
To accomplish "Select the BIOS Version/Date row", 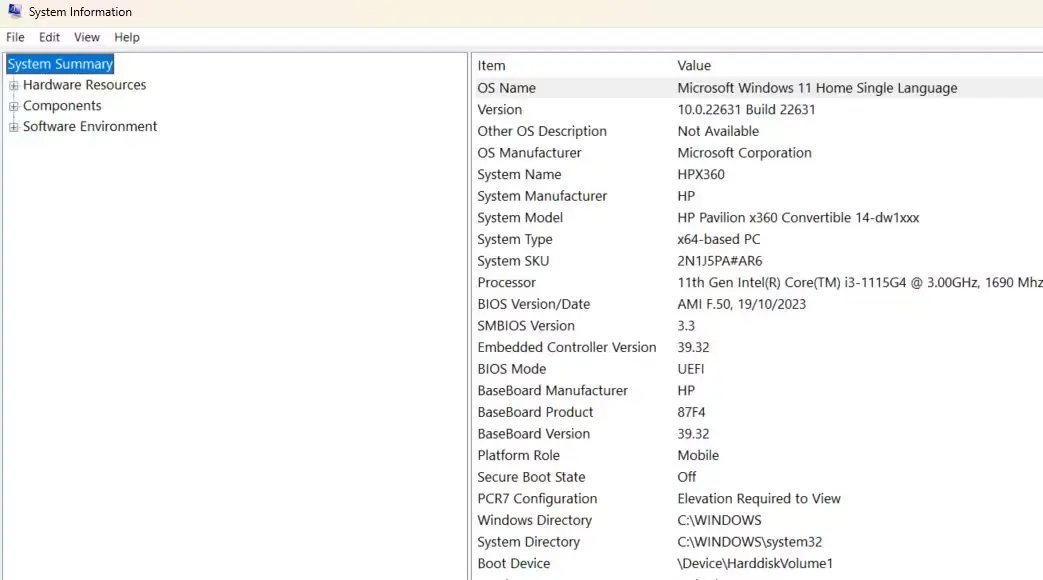I will [600, 304].
